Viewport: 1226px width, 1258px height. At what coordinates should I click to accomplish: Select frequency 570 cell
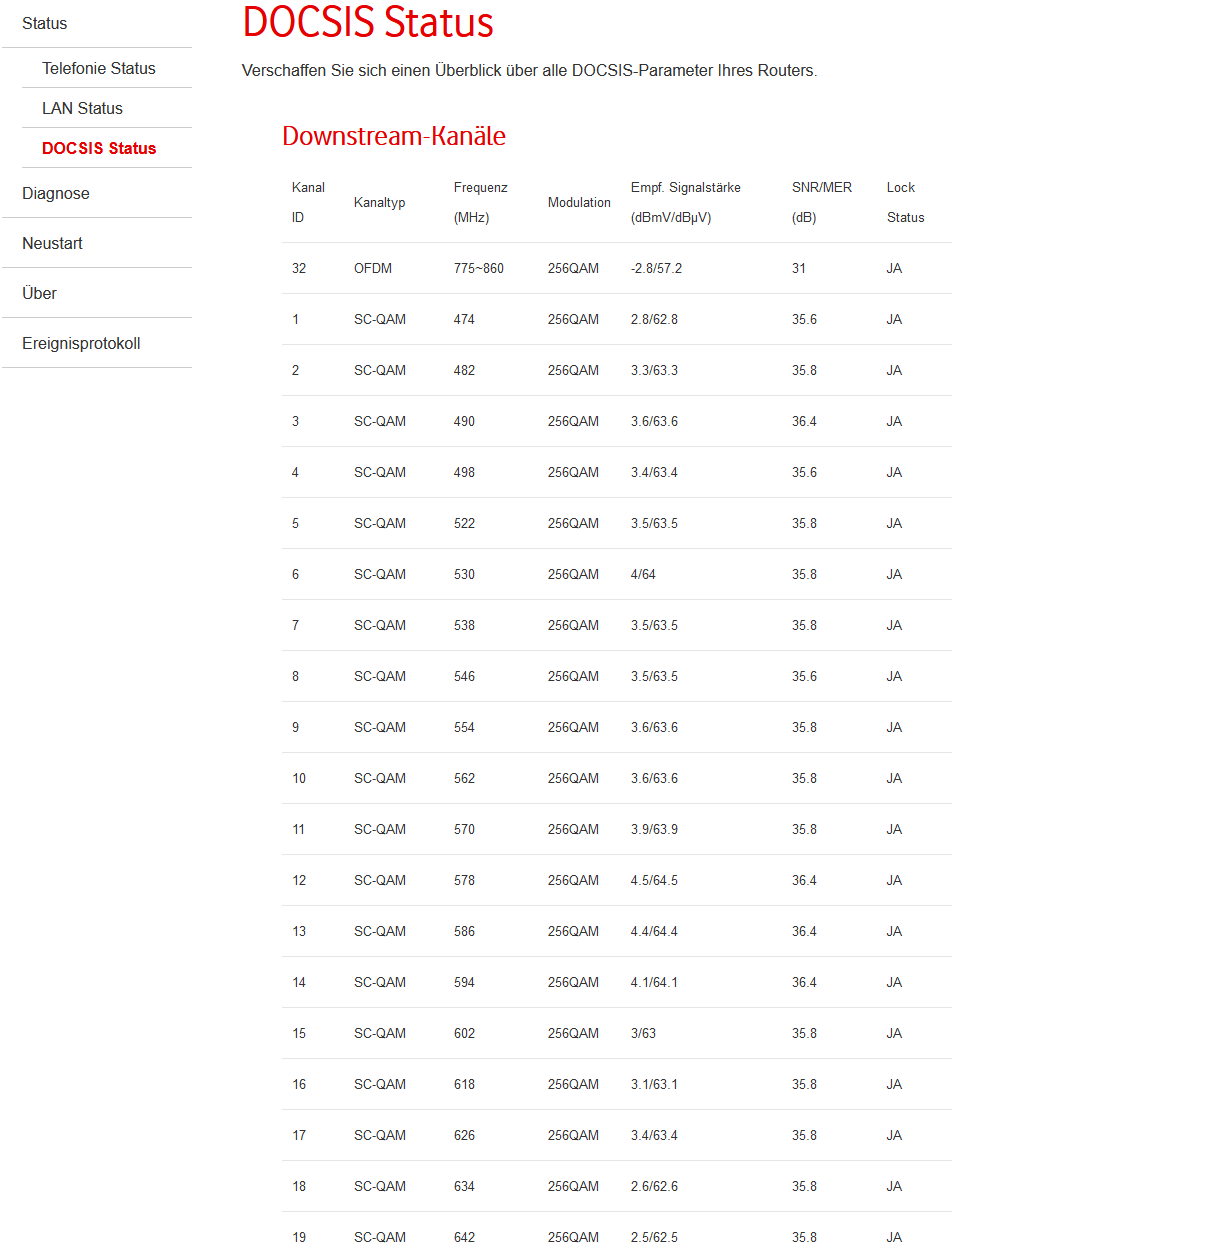click(x=464, y=829)
